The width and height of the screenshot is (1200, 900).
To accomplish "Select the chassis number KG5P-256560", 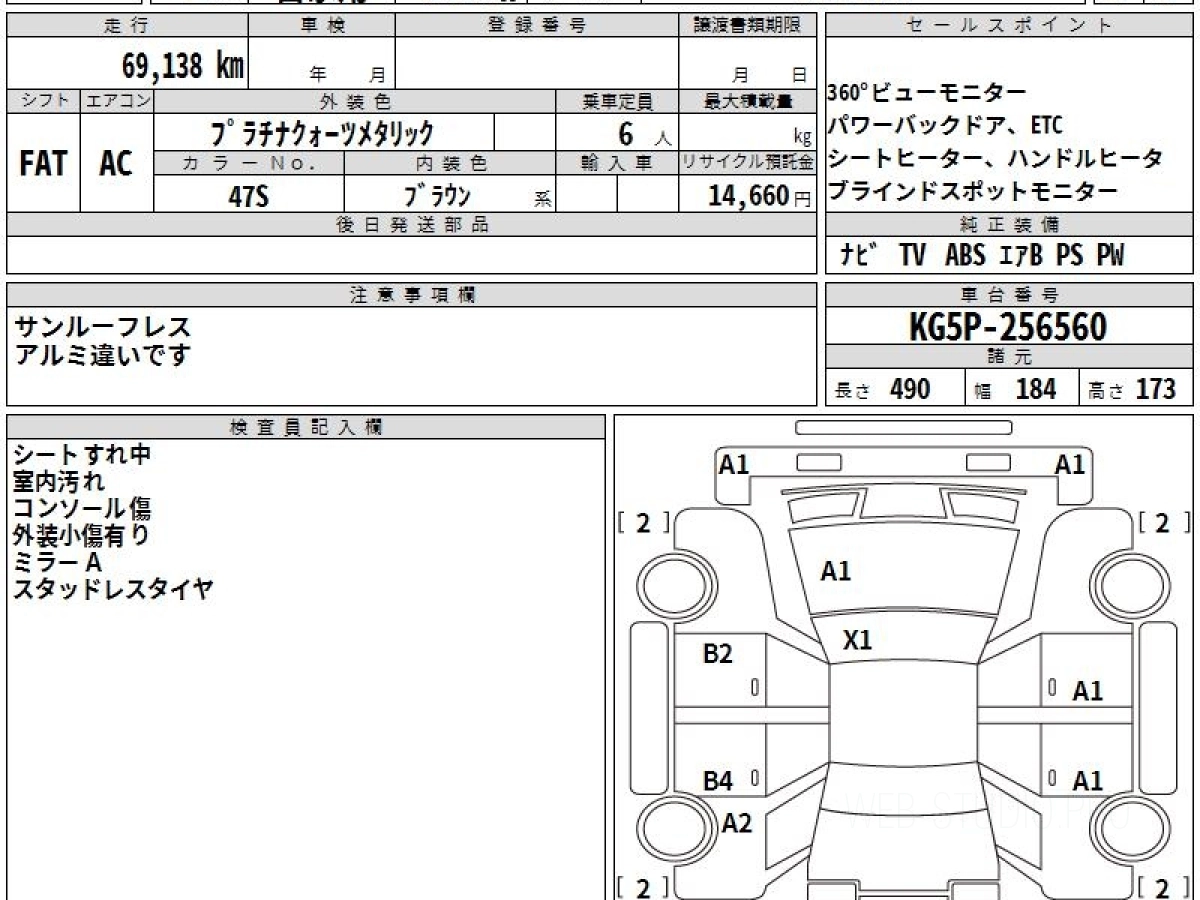I will coord(1008,327).
